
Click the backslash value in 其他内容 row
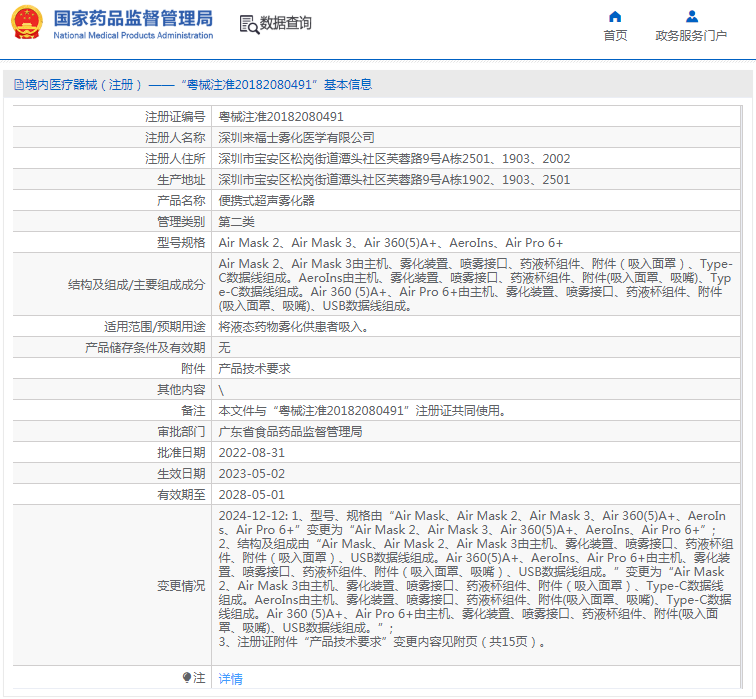pos(221,390)
